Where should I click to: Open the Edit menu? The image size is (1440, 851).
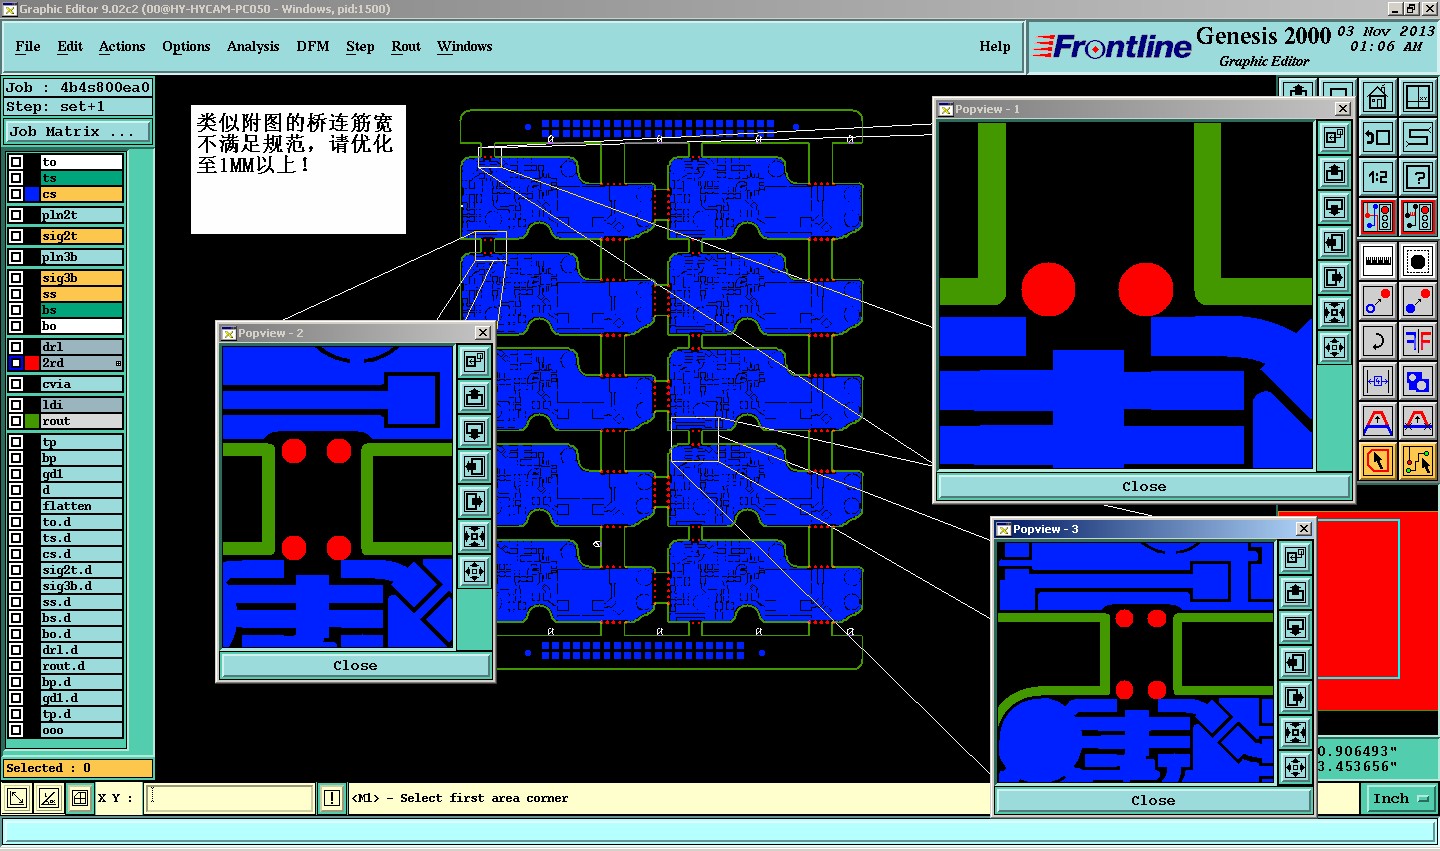[x=70, y=46]
